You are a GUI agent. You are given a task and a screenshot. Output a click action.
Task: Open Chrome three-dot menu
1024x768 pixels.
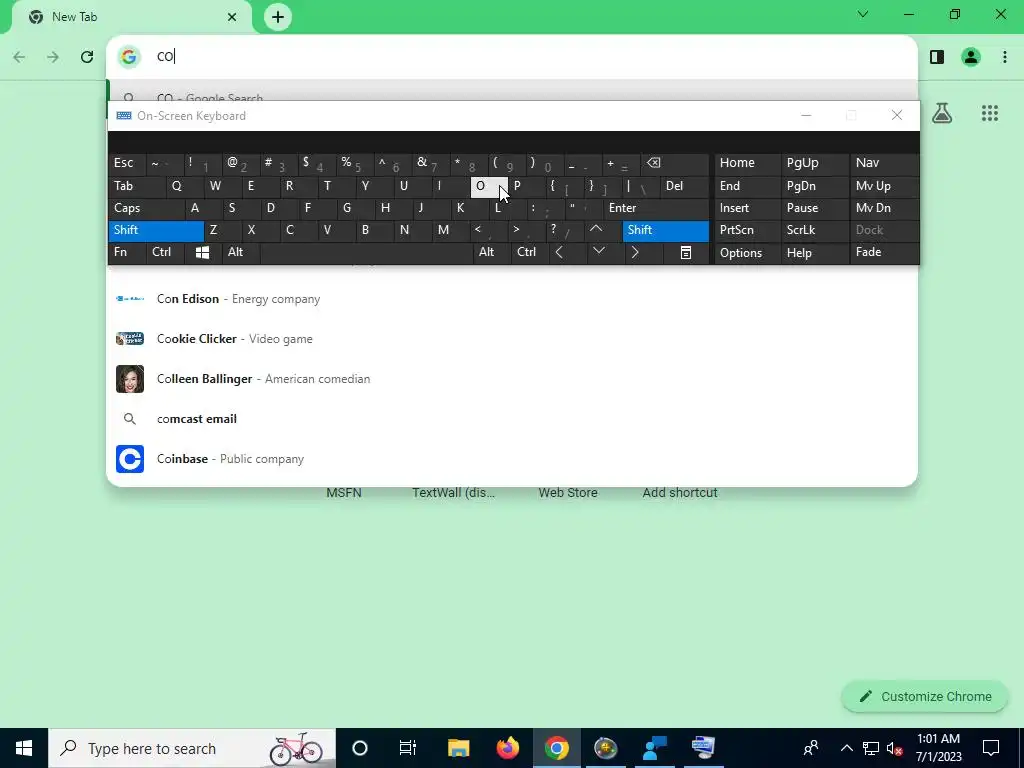1004,57
